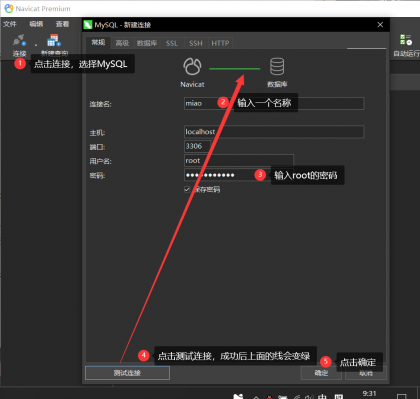The height and width of the screenshot is (399, 420).
Task: Click the QQ penguin icon in system tray
Action: pos(269,397)
